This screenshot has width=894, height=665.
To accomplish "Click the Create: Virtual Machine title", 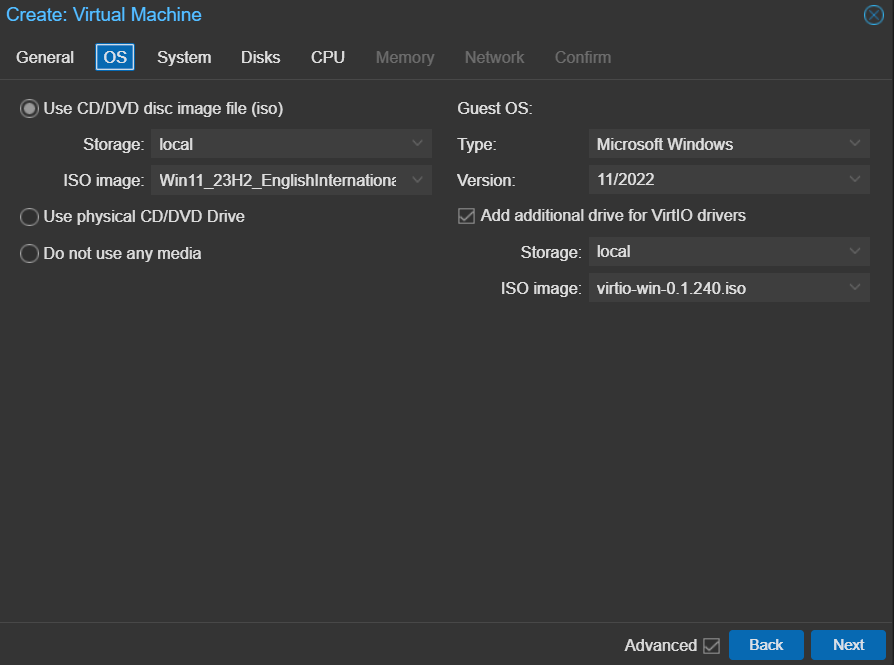I will tap(104, 15).
